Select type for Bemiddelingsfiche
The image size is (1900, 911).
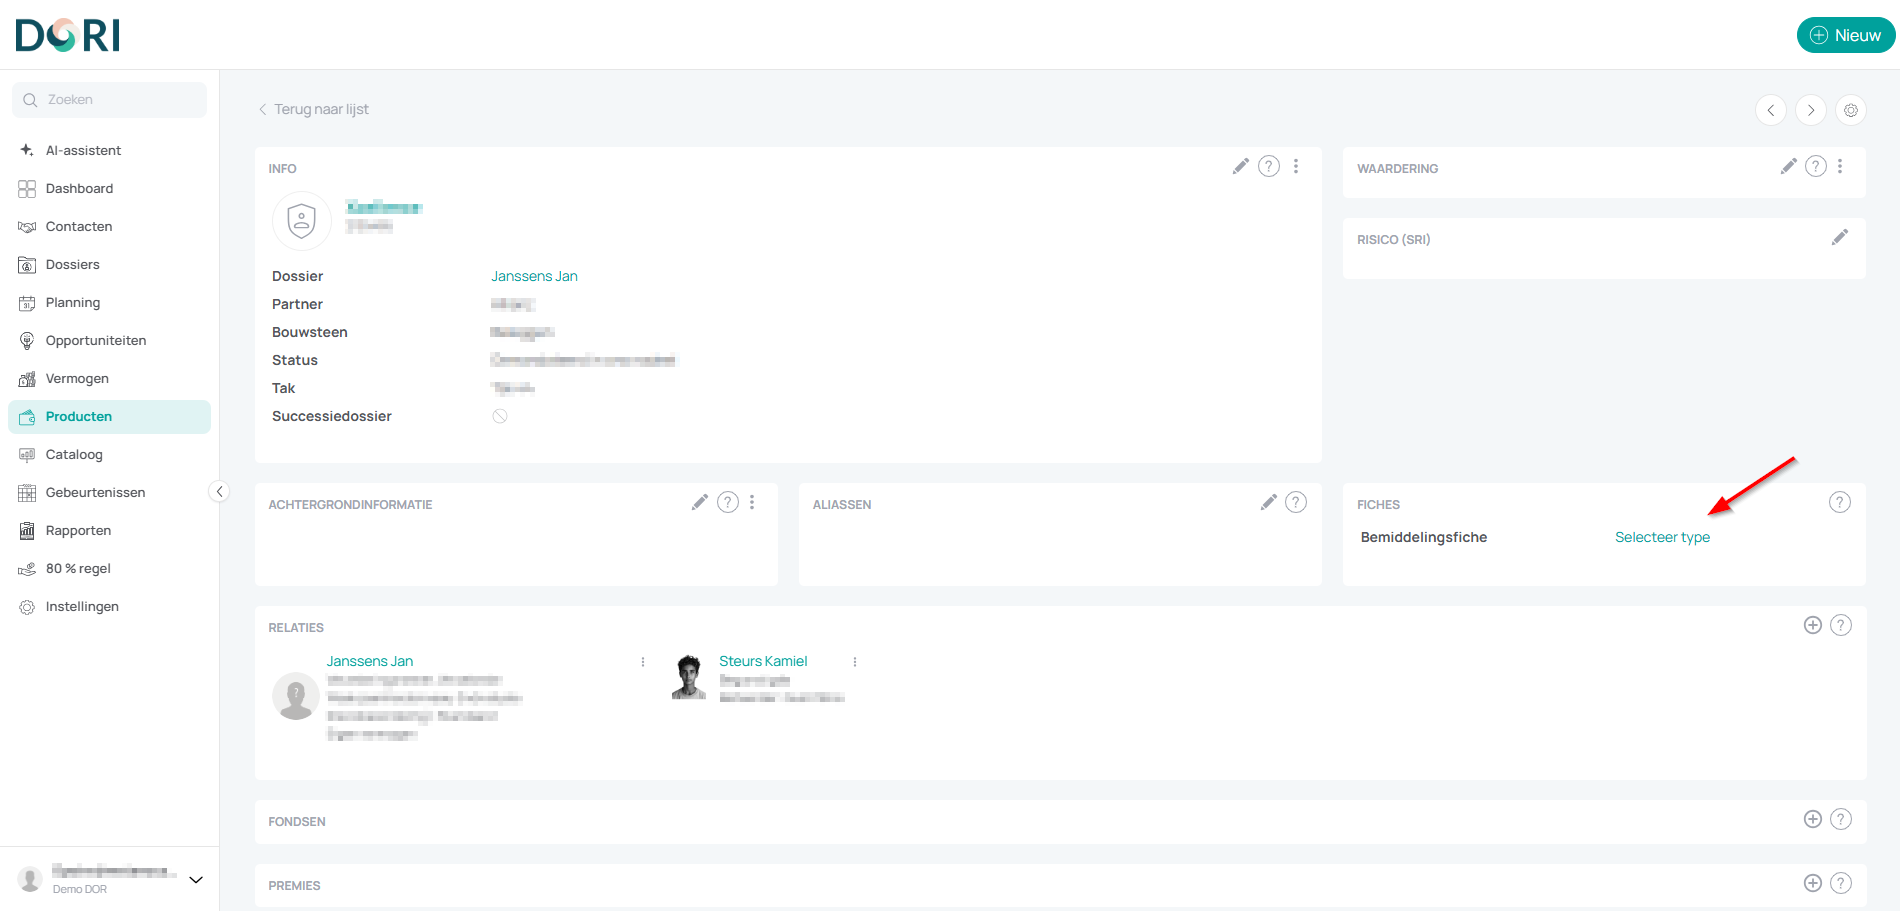pos(1662,537)
